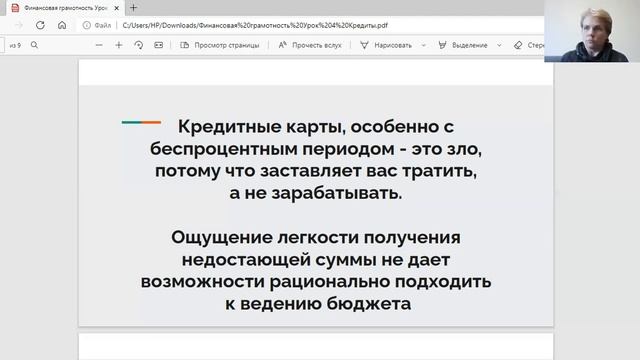Click the text 'Ощущение легкости получения'

[316, 238]
